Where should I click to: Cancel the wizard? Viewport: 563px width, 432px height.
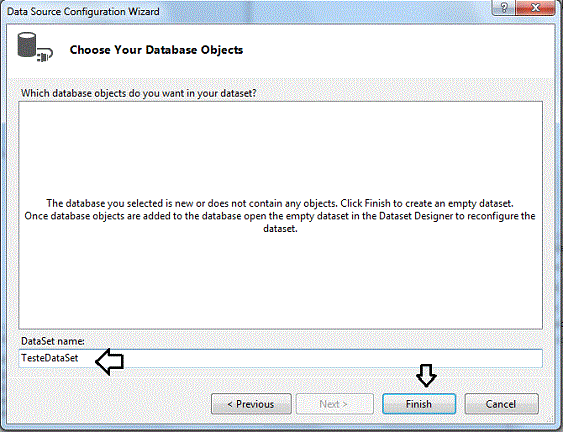501,404
